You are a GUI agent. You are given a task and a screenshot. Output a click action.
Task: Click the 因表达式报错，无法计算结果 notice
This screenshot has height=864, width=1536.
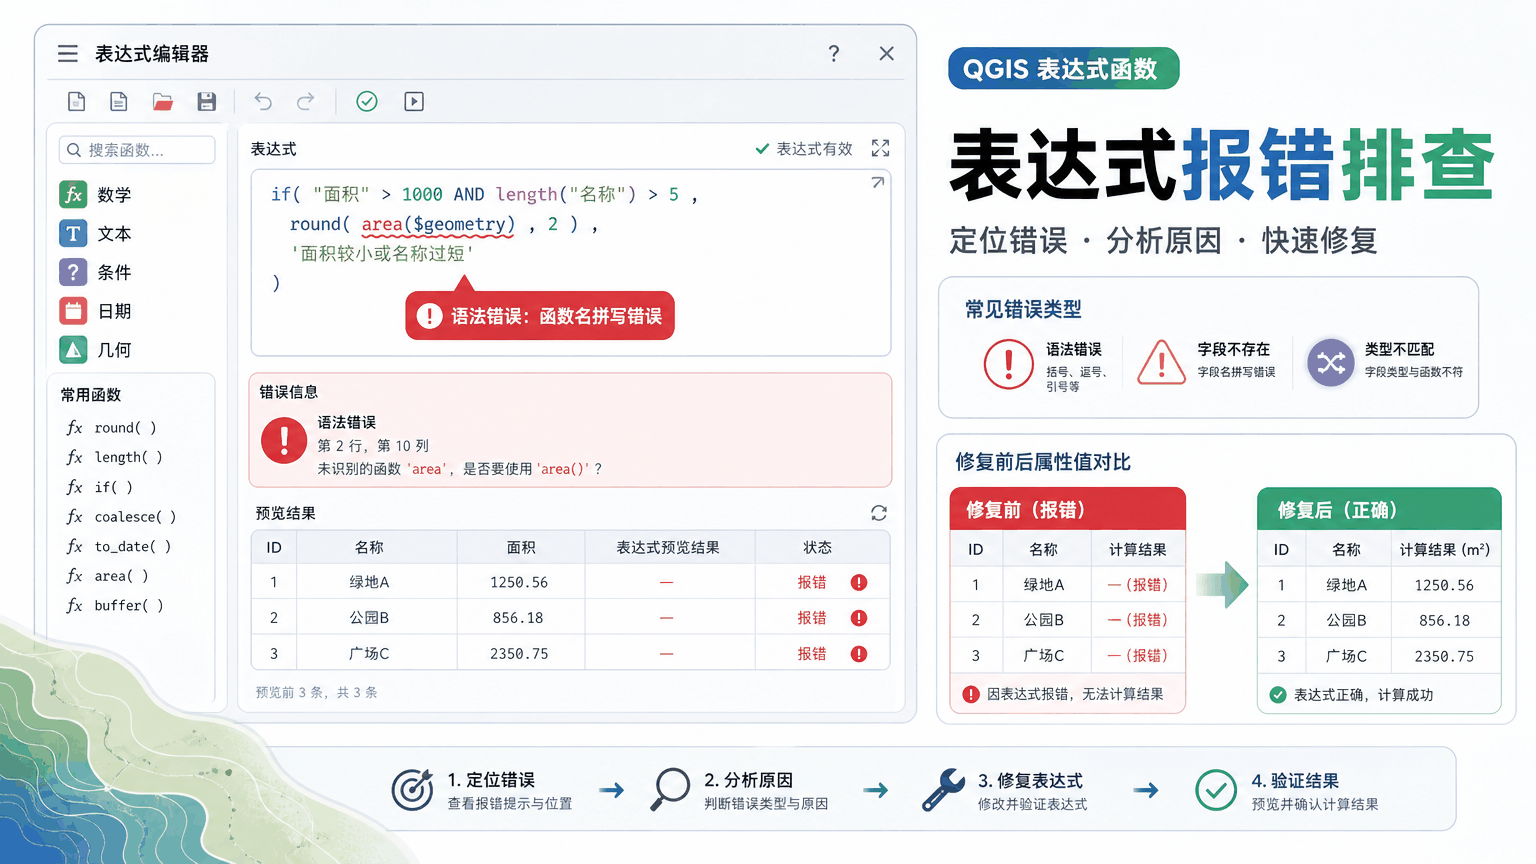click(x=1064, y=694)
